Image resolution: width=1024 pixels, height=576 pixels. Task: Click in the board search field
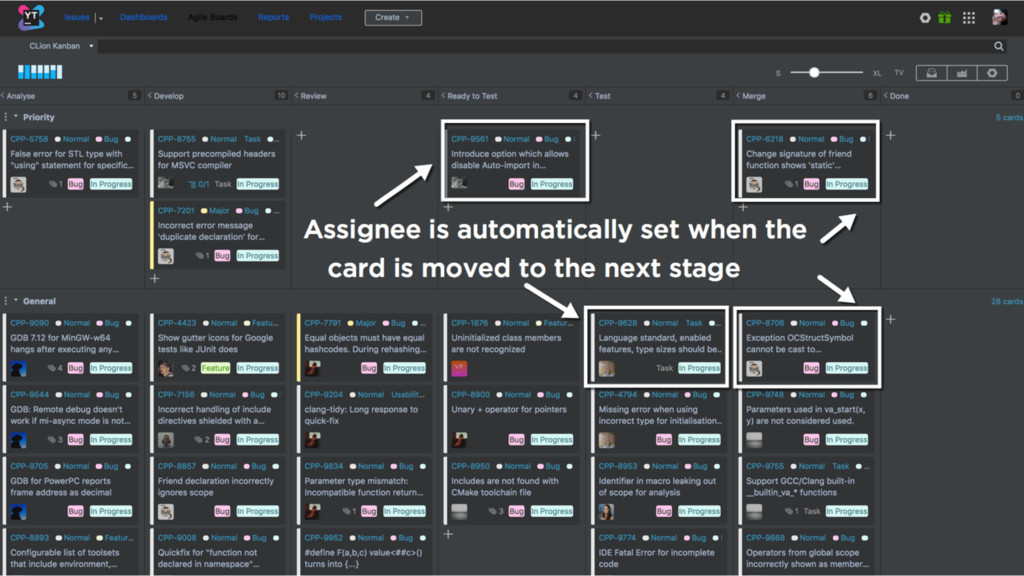(x=544, y=46)
